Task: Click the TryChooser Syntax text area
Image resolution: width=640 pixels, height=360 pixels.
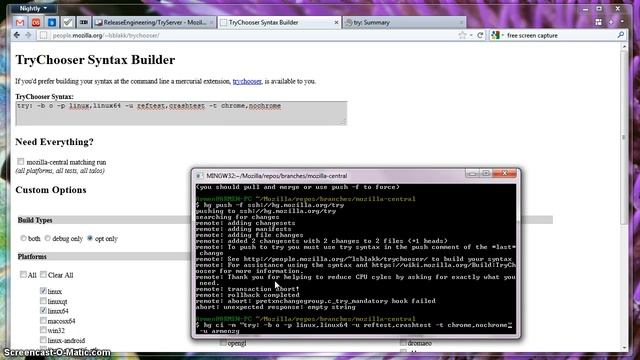Action: pos(181,113)
